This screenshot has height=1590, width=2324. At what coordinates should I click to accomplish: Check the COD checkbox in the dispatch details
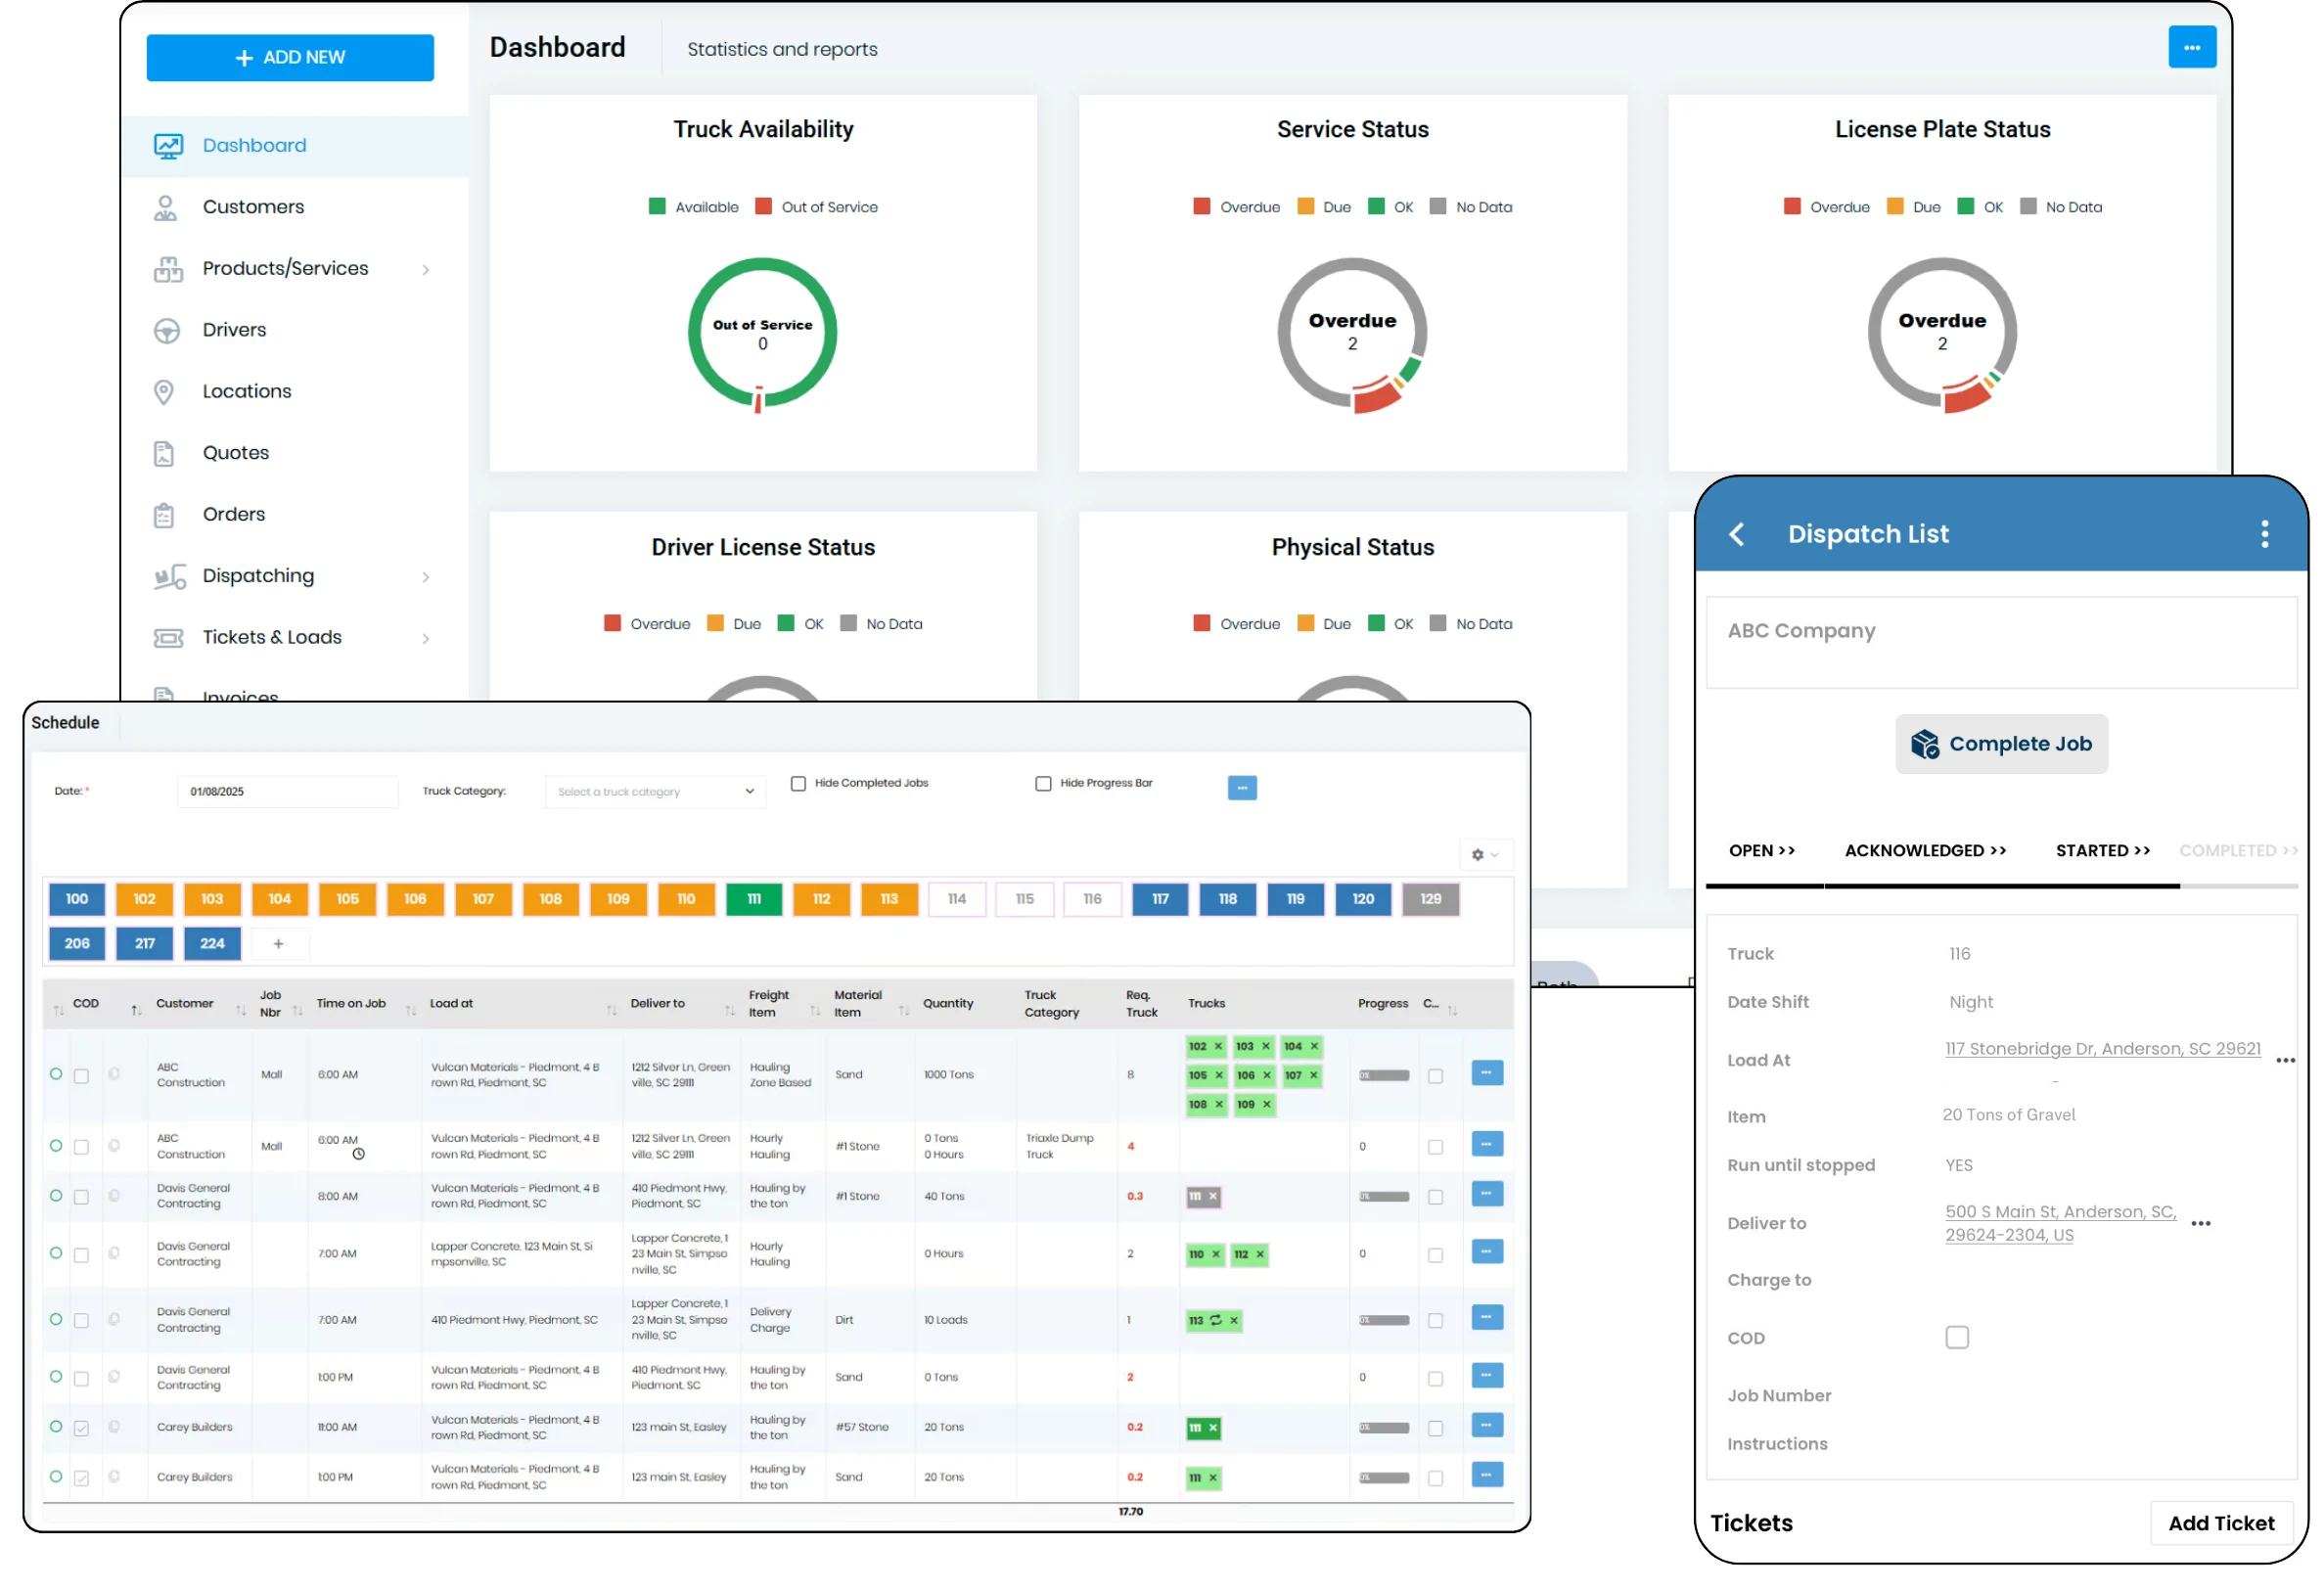point(1957,1337)
